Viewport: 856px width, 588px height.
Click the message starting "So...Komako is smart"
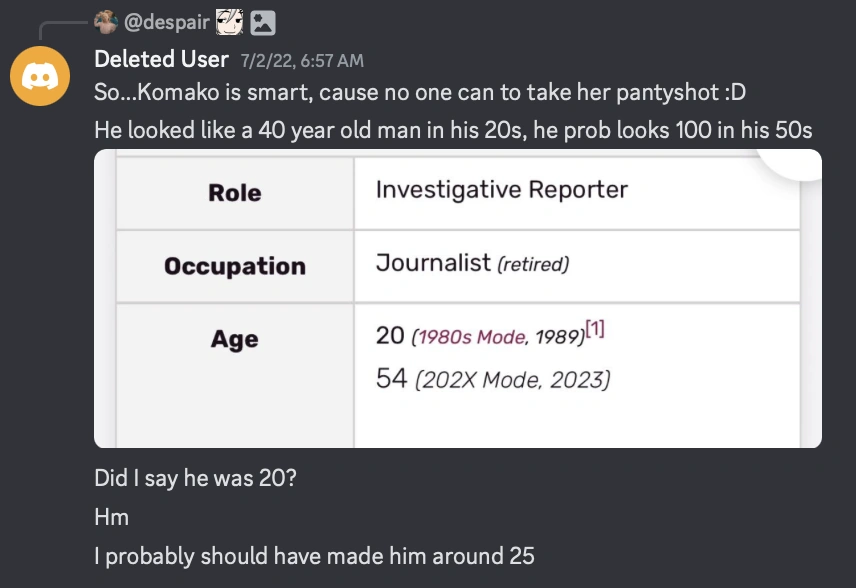(x=419, y=93)
